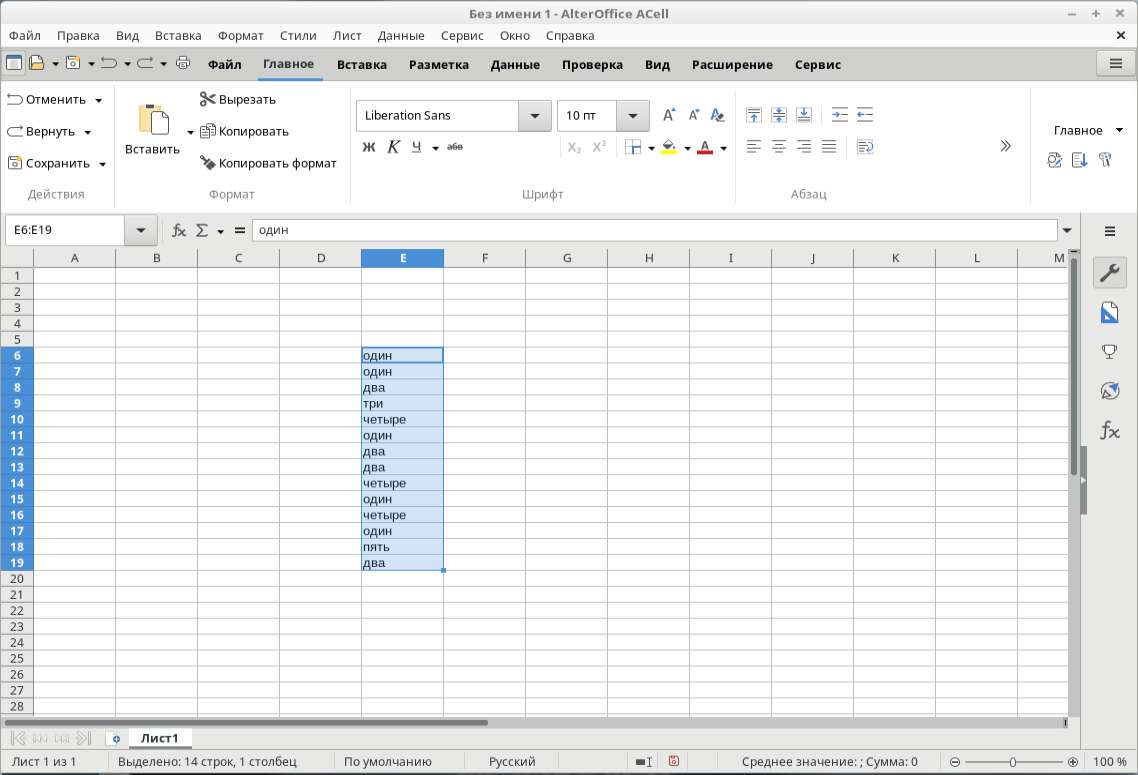Center cell content vertically

(779, 115)
